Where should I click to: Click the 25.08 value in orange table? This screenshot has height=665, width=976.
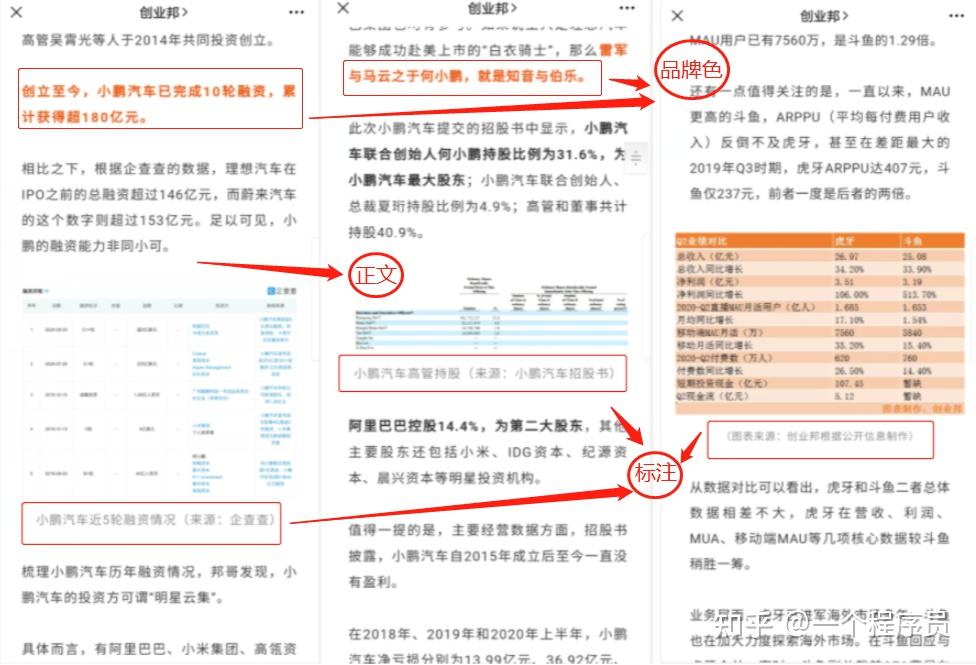(x=914, y=256)
